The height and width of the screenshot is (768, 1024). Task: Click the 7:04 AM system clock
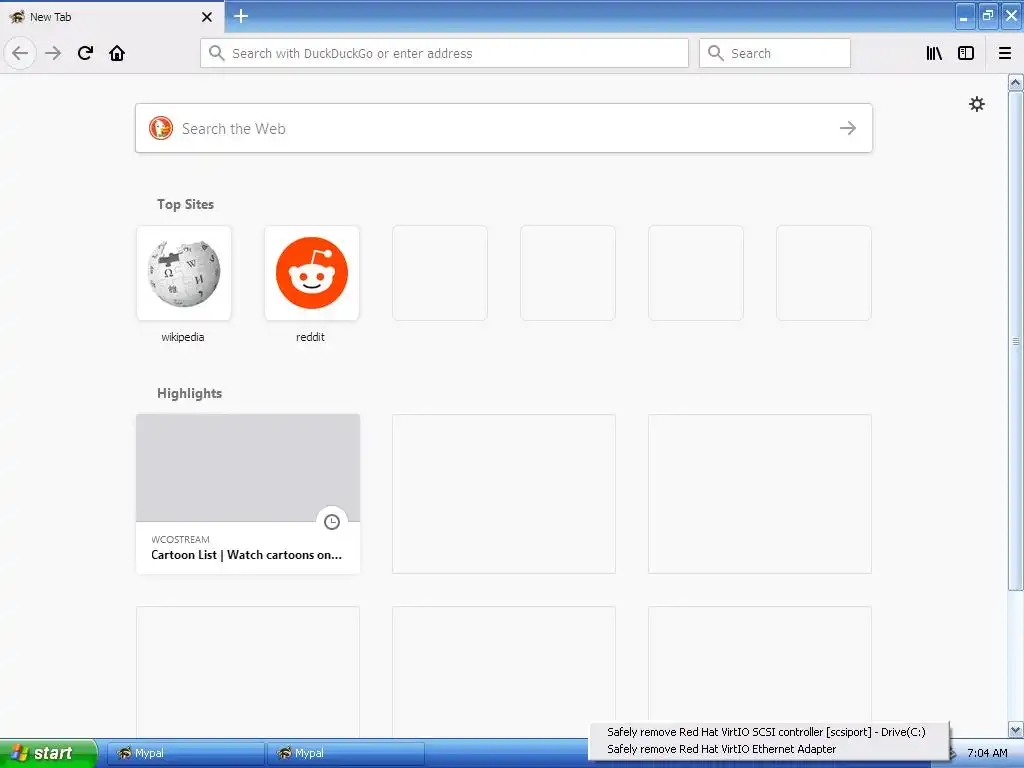987,753
